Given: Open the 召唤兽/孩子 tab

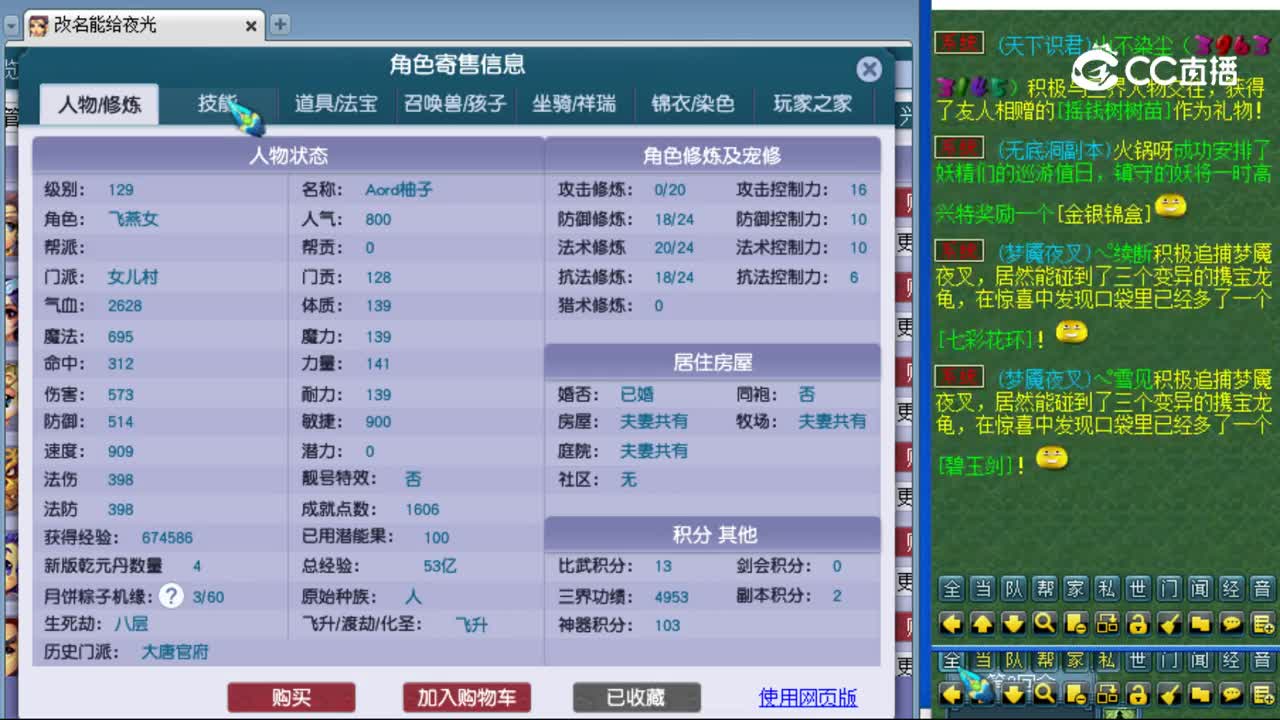Looking at the screenshot, I should (455, 103).
